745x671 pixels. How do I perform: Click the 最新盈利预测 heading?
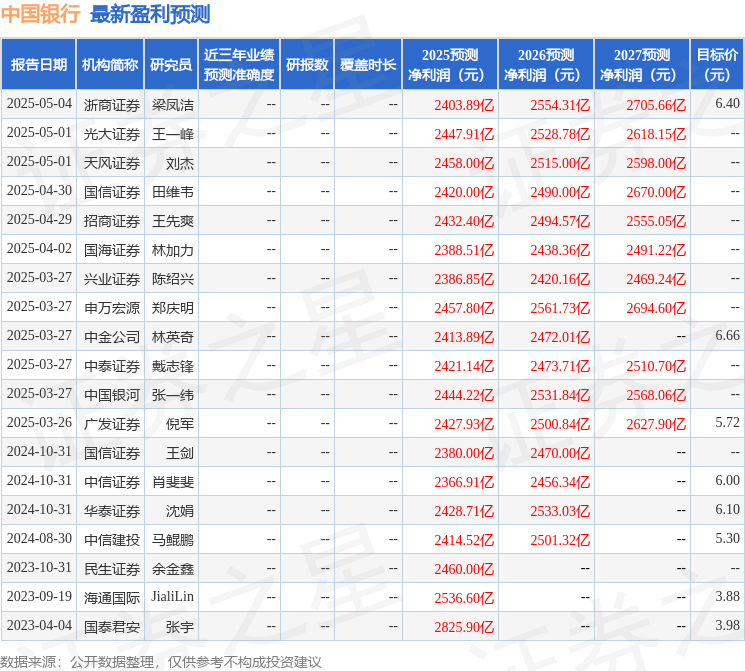click(150, 14)
